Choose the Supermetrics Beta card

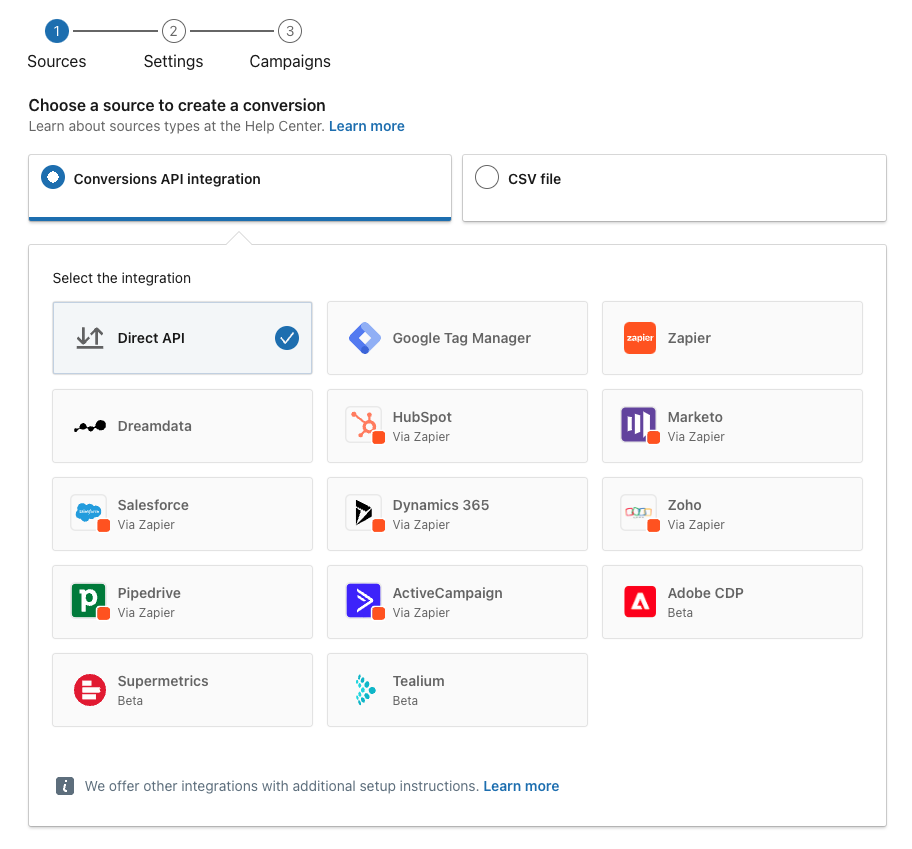coord(183,690)
